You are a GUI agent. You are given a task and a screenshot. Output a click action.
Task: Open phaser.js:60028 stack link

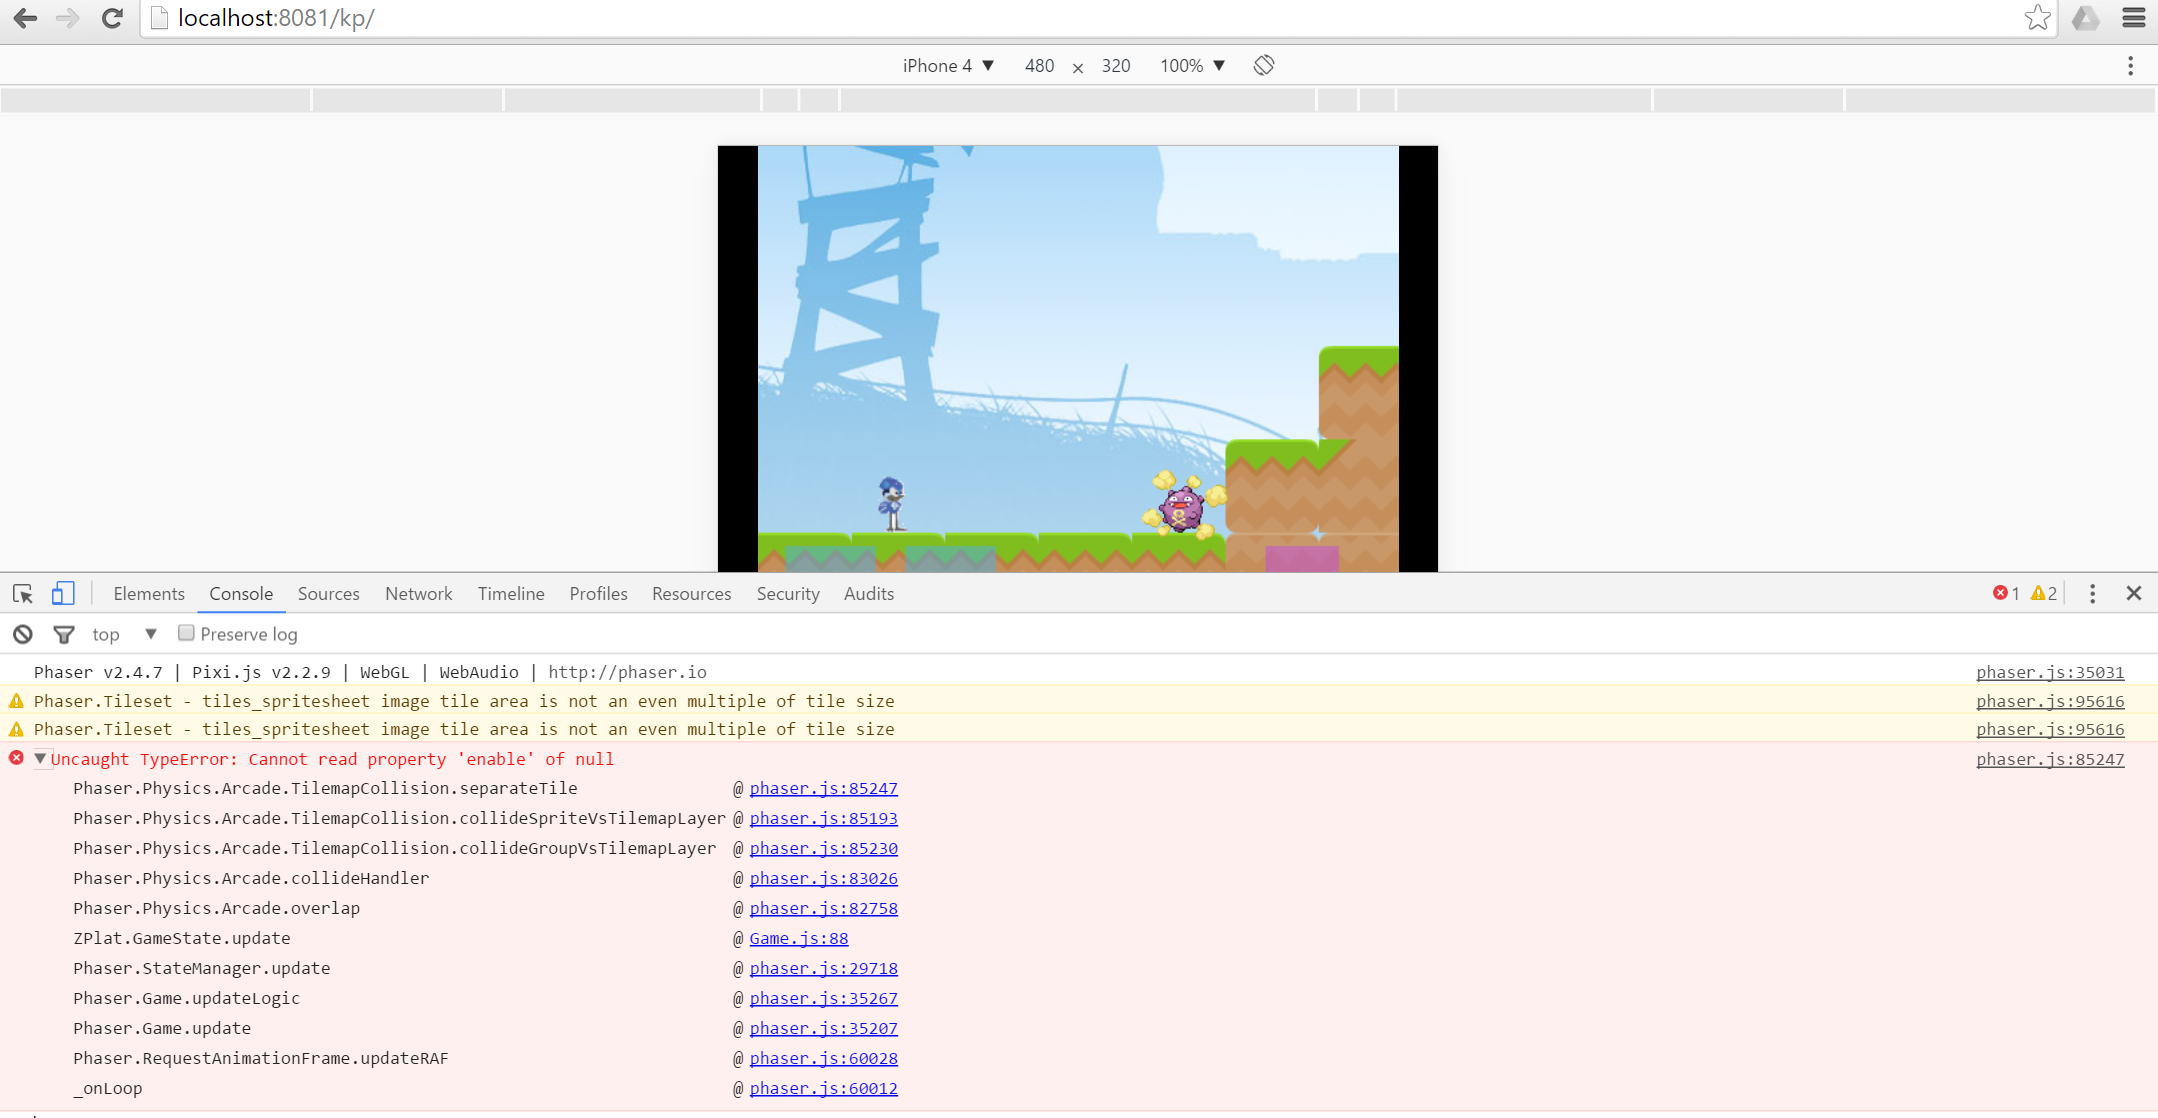tap(823, 1058)
